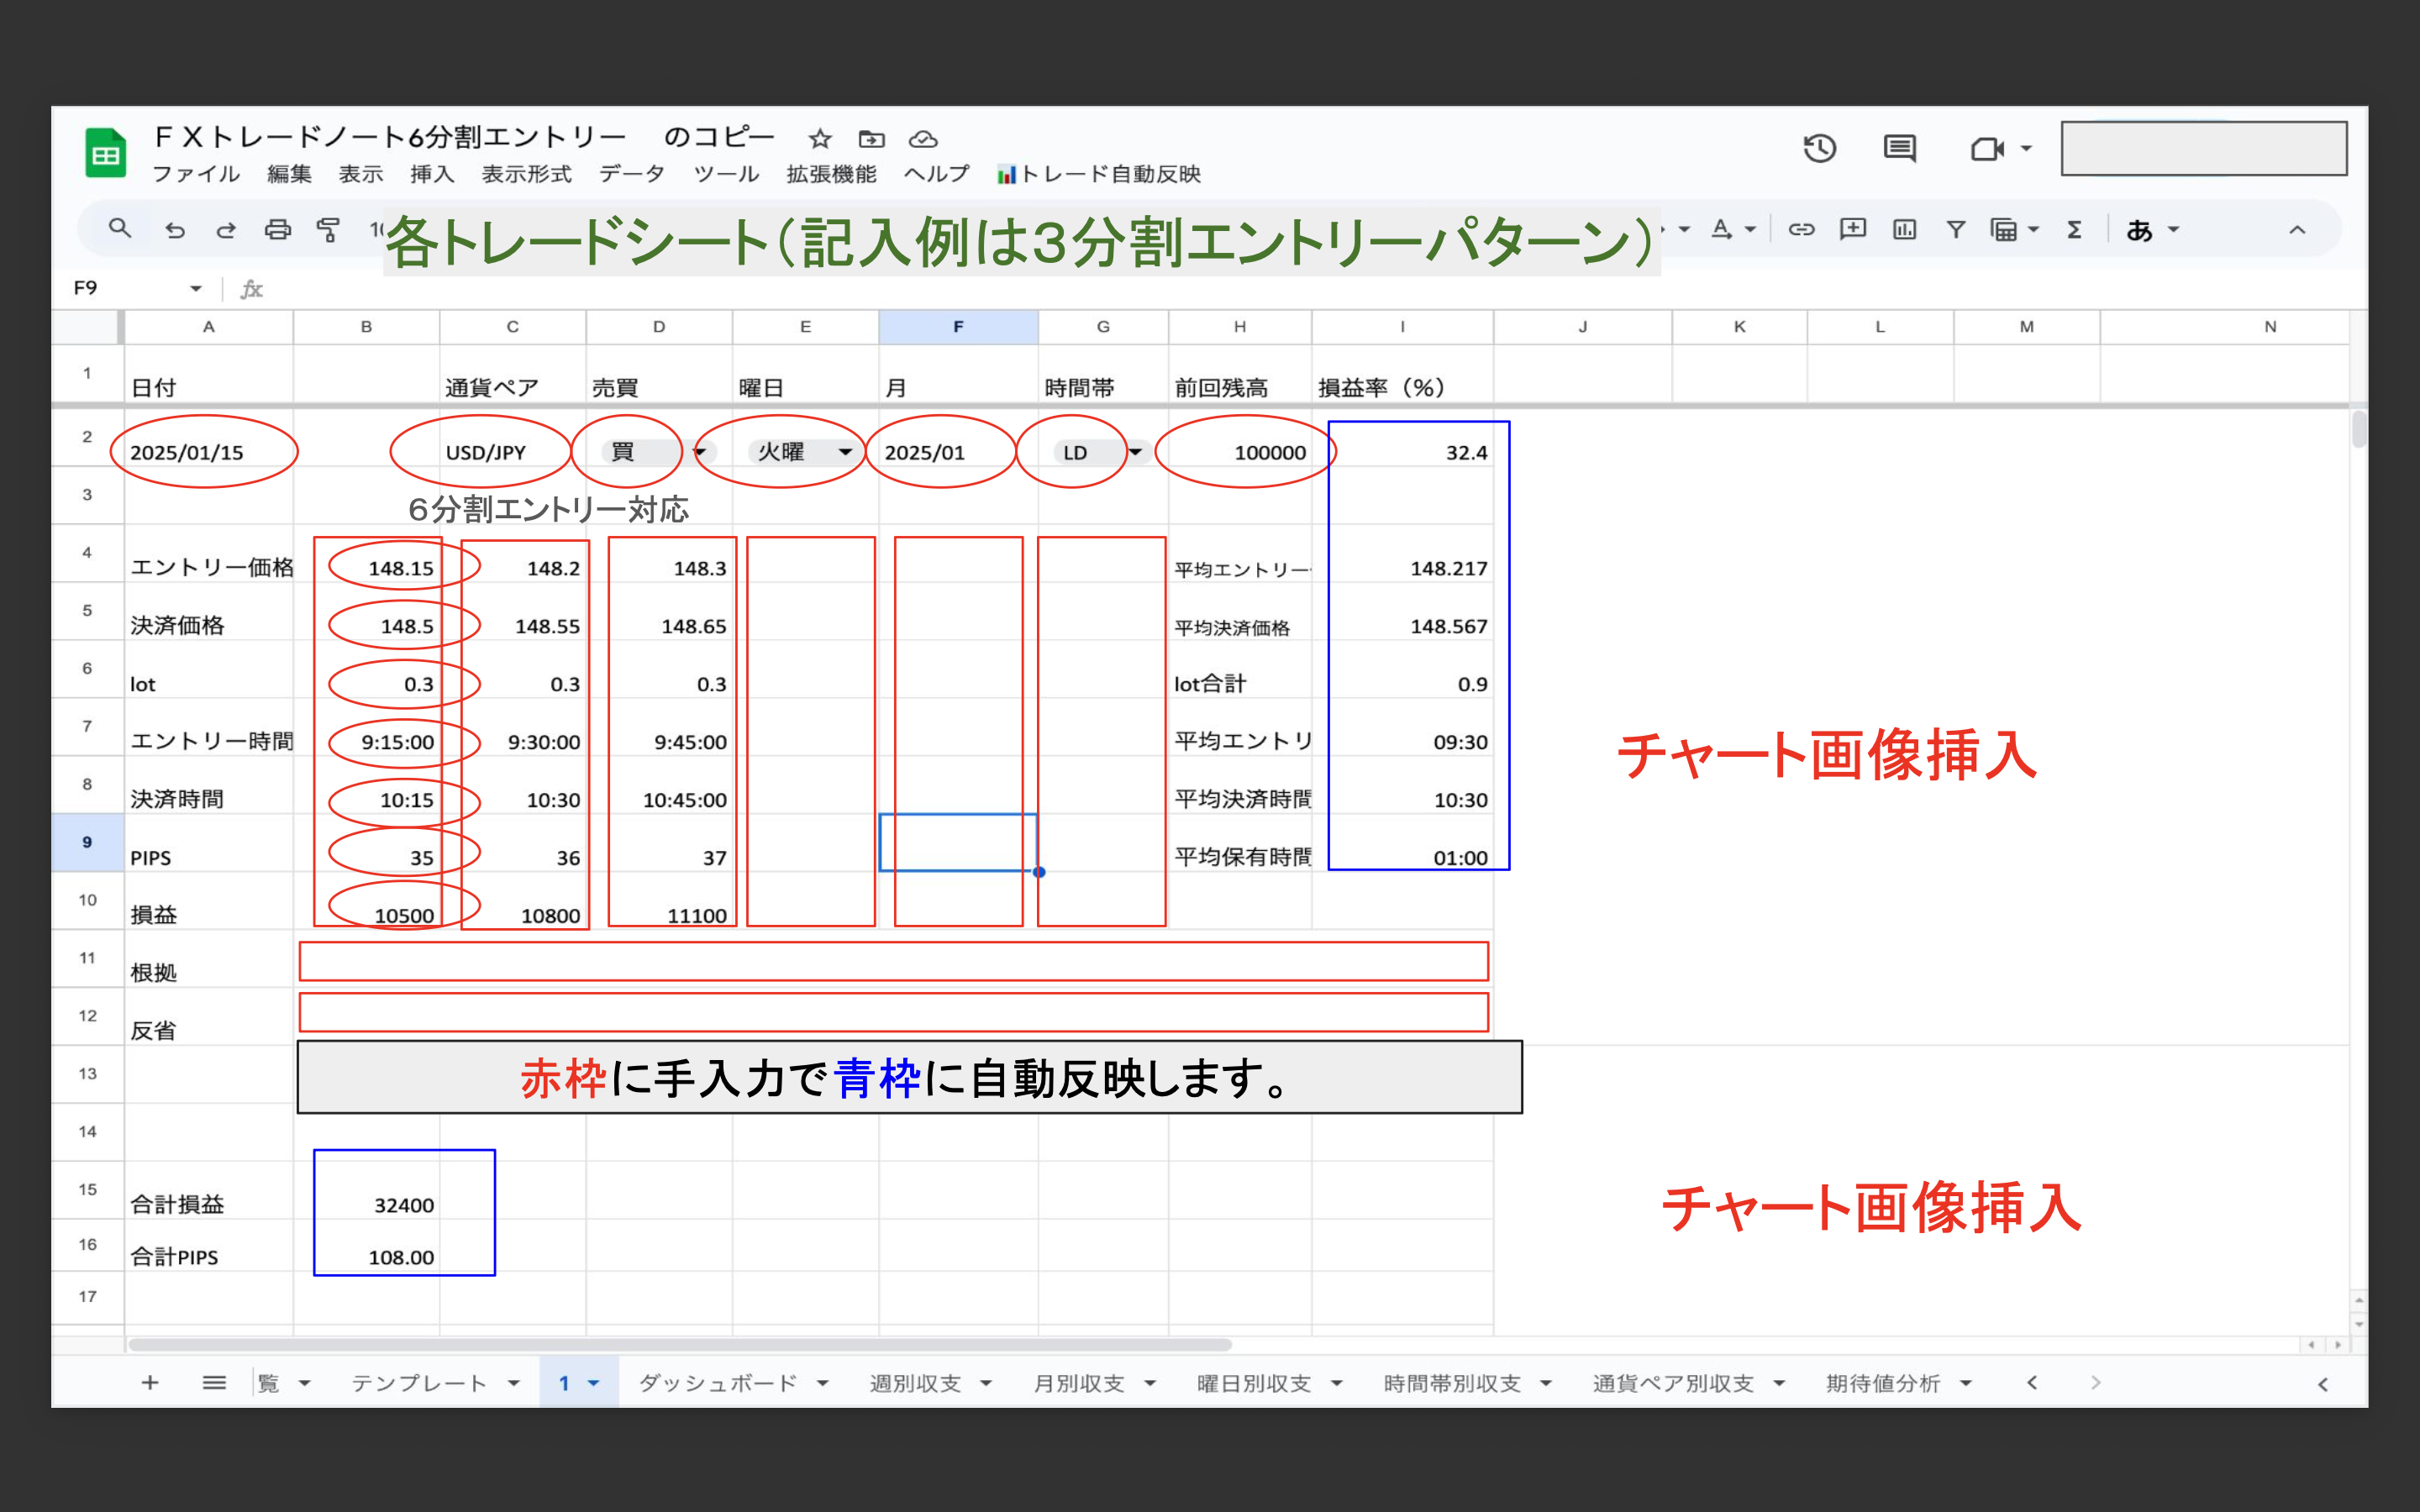The height and width of the screenshot is (1512, 2420).
Task: Open the comments icon in header
Action: [1899, 149]
